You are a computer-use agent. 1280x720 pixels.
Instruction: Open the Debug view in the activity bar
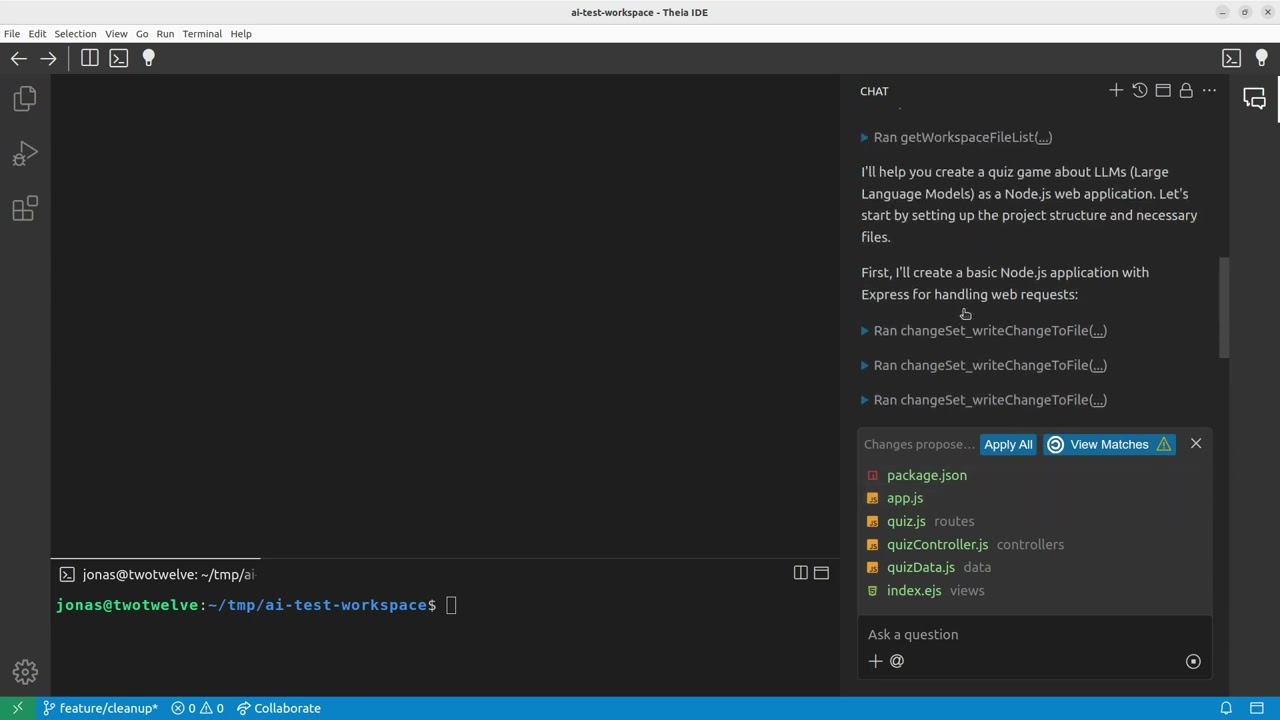[x=25, y=153]
